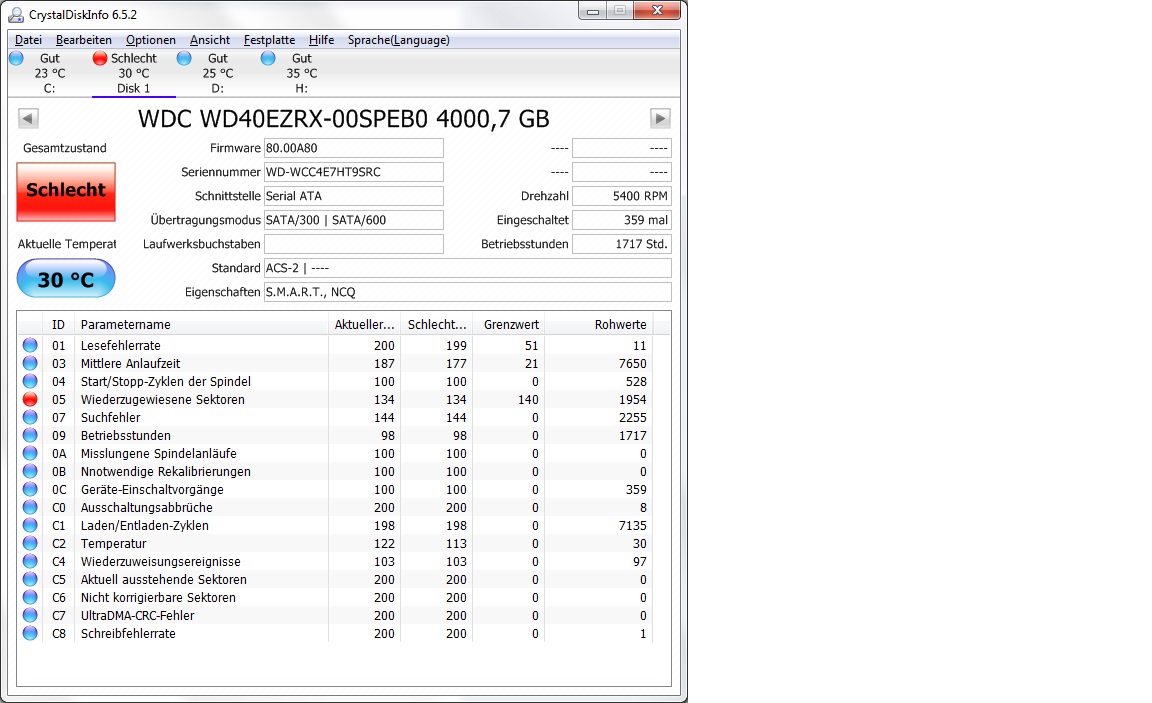Click the status orb for Ausschaltungsabbrüche

30,507
